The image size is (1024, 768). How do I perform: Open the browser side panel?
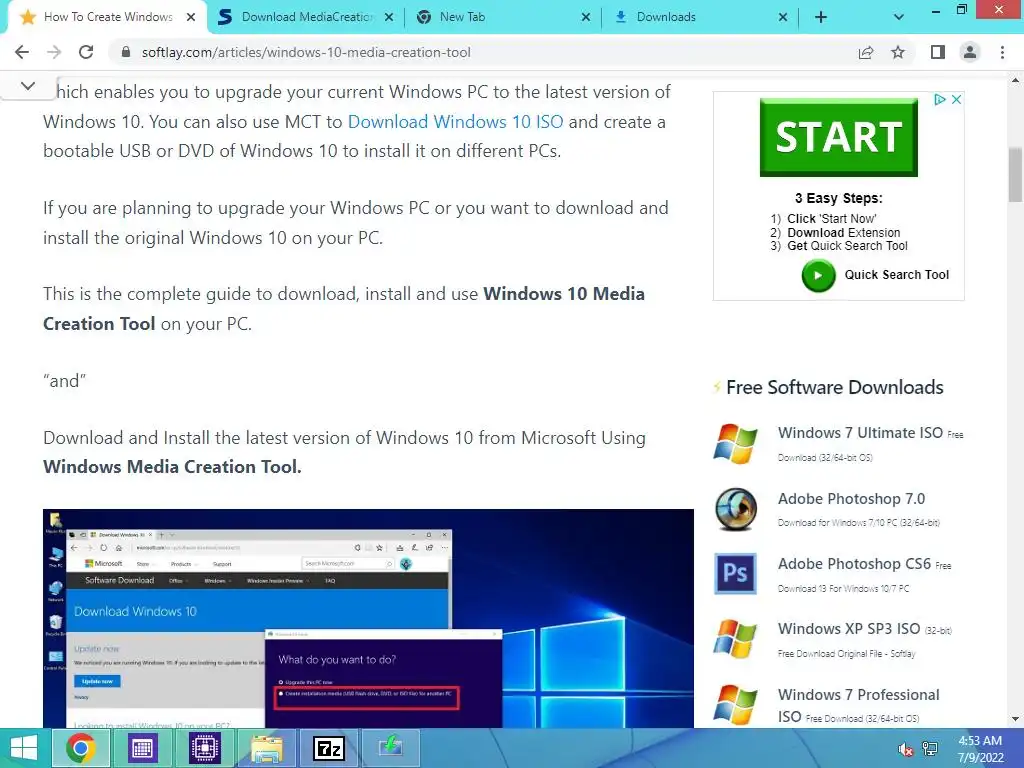click(938, 52)
